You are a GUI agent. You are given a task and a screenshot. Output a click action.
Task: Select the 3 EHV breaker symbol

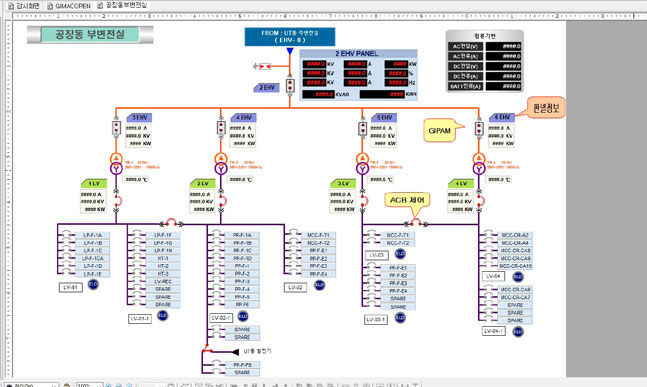(116, 127)
